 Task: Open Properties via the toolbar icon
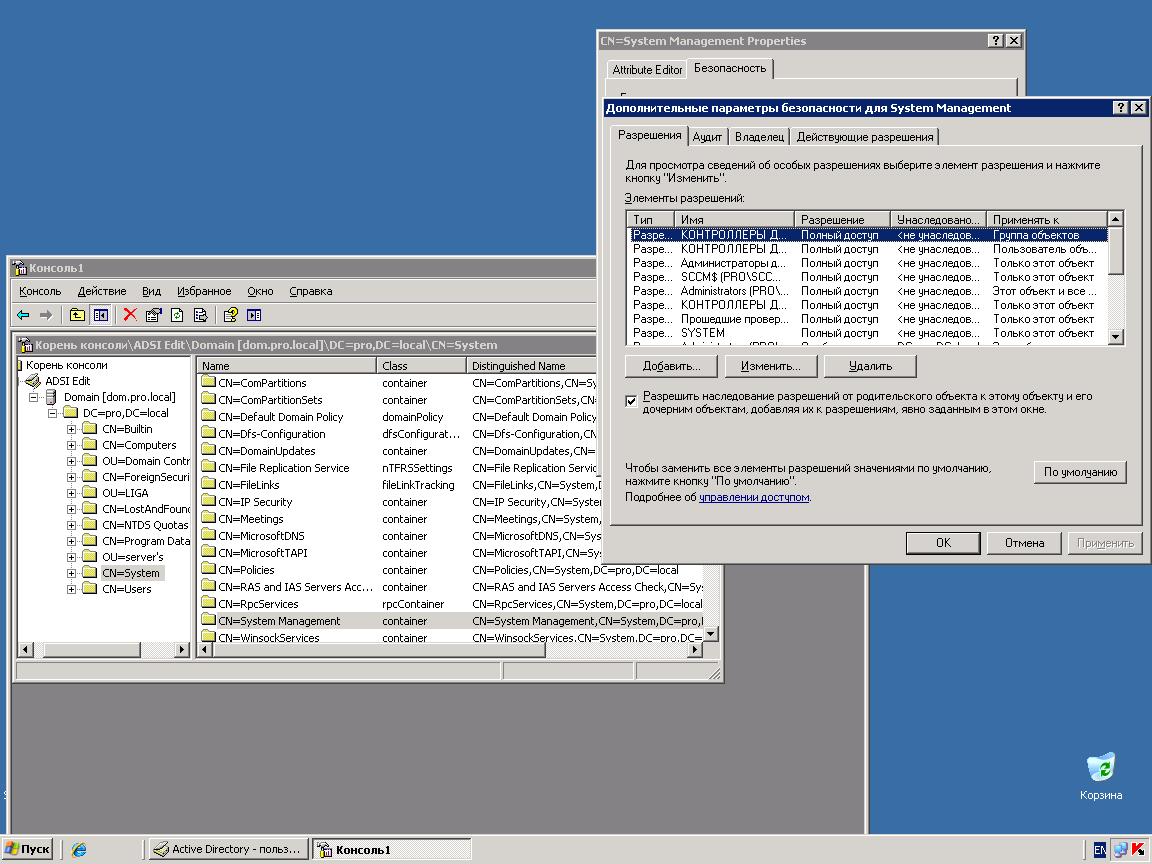(x=153, y=315)
